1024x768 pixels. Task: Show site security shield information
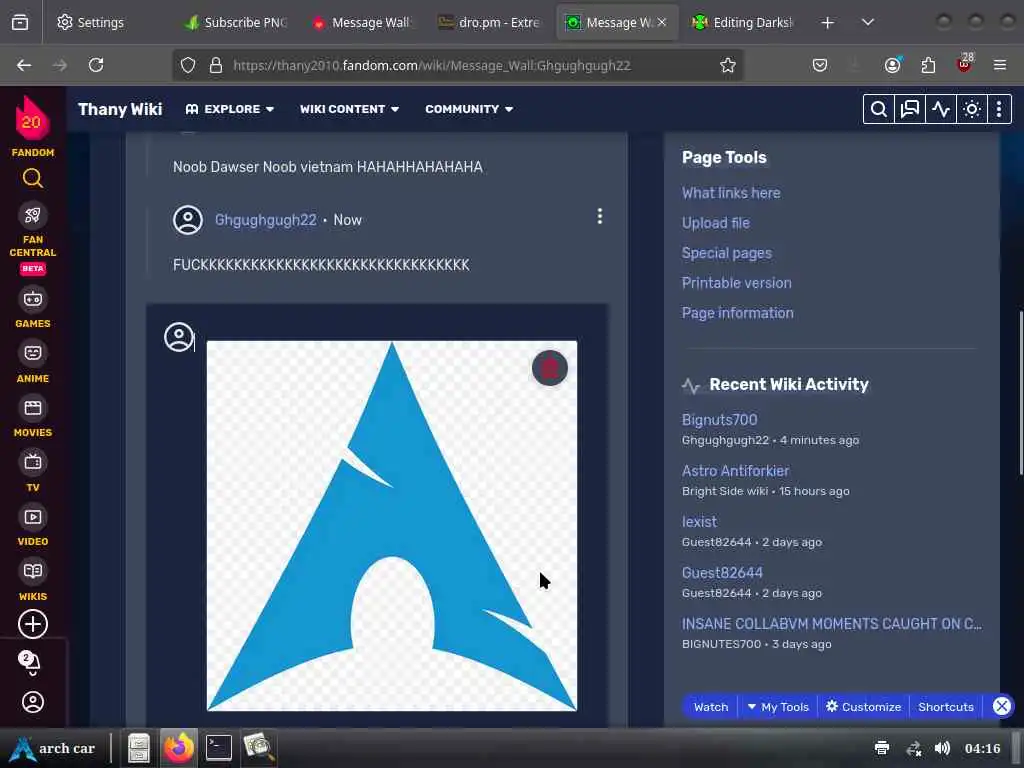188,65
